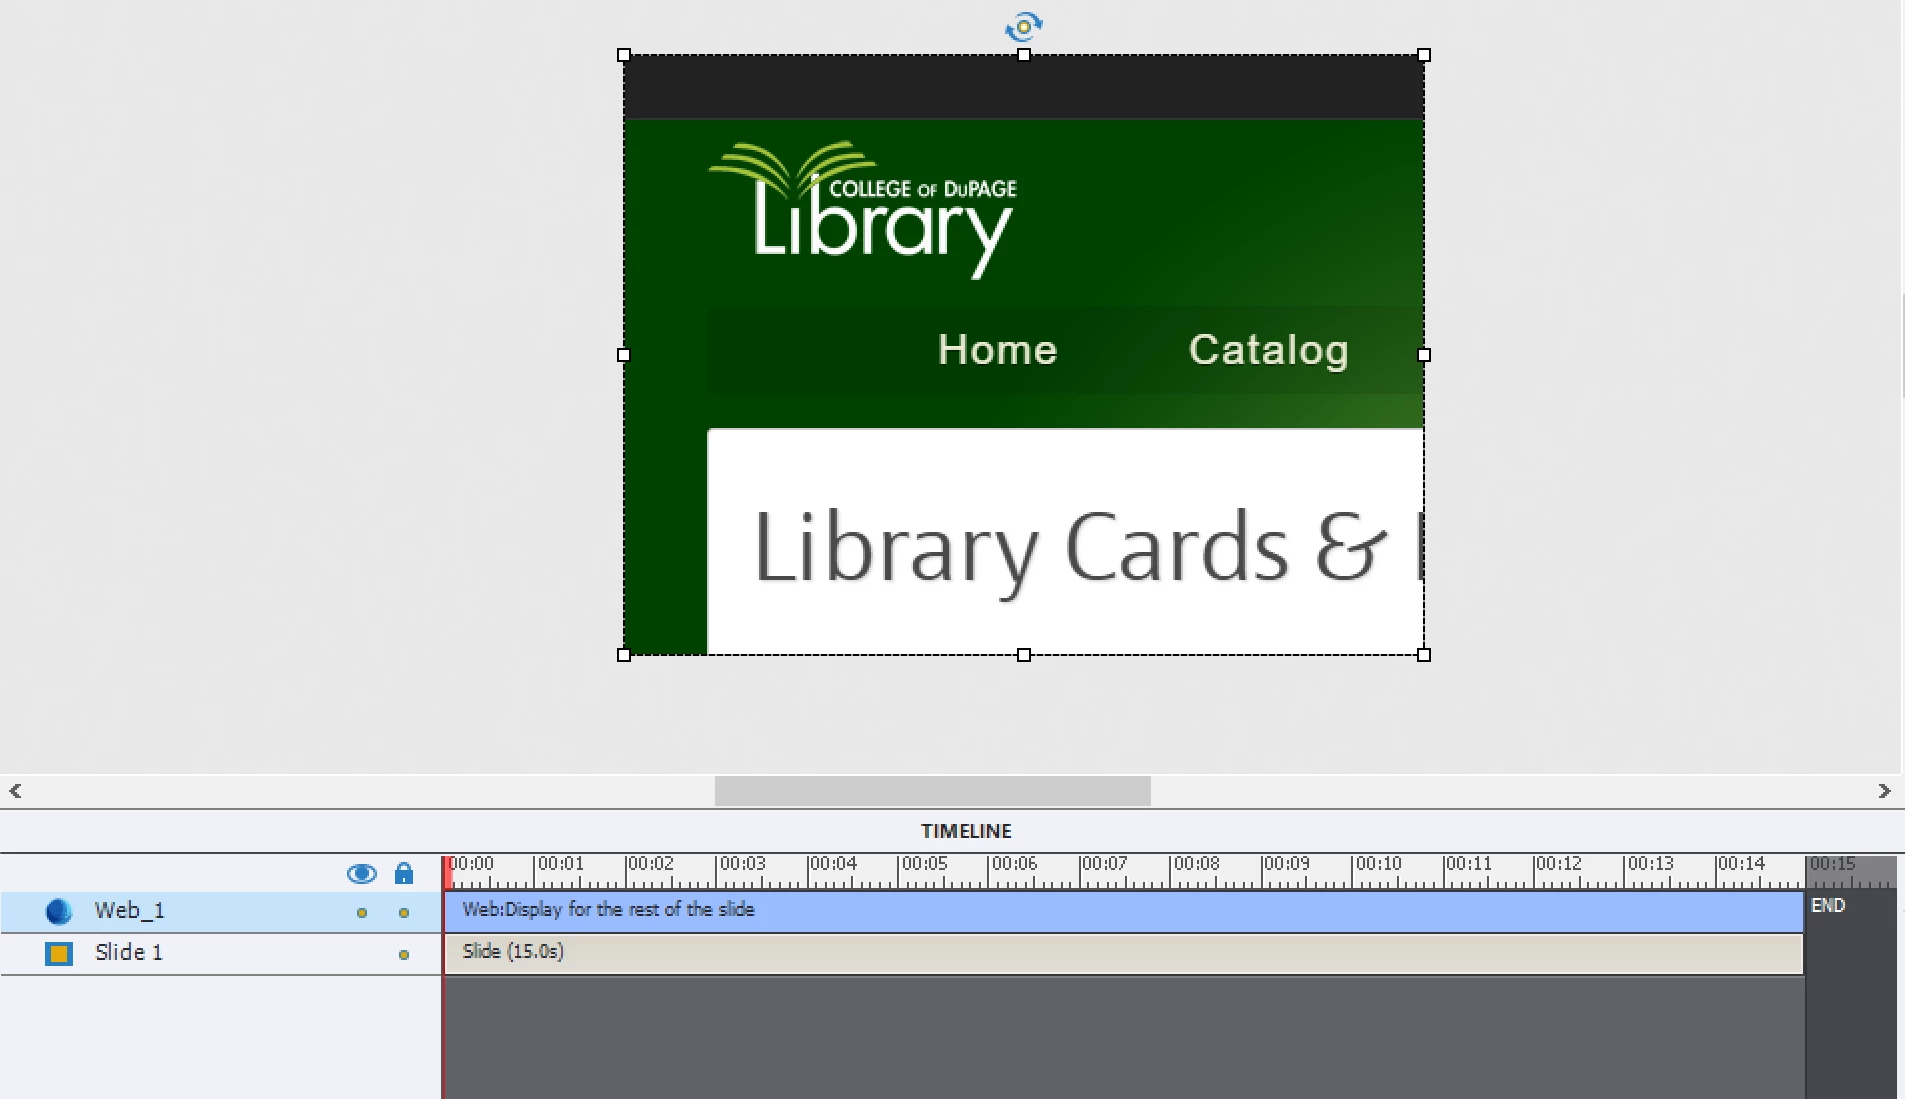Click the horizontal scrollbar left arrow
1905x1099 pixels.
pos(15,791)
